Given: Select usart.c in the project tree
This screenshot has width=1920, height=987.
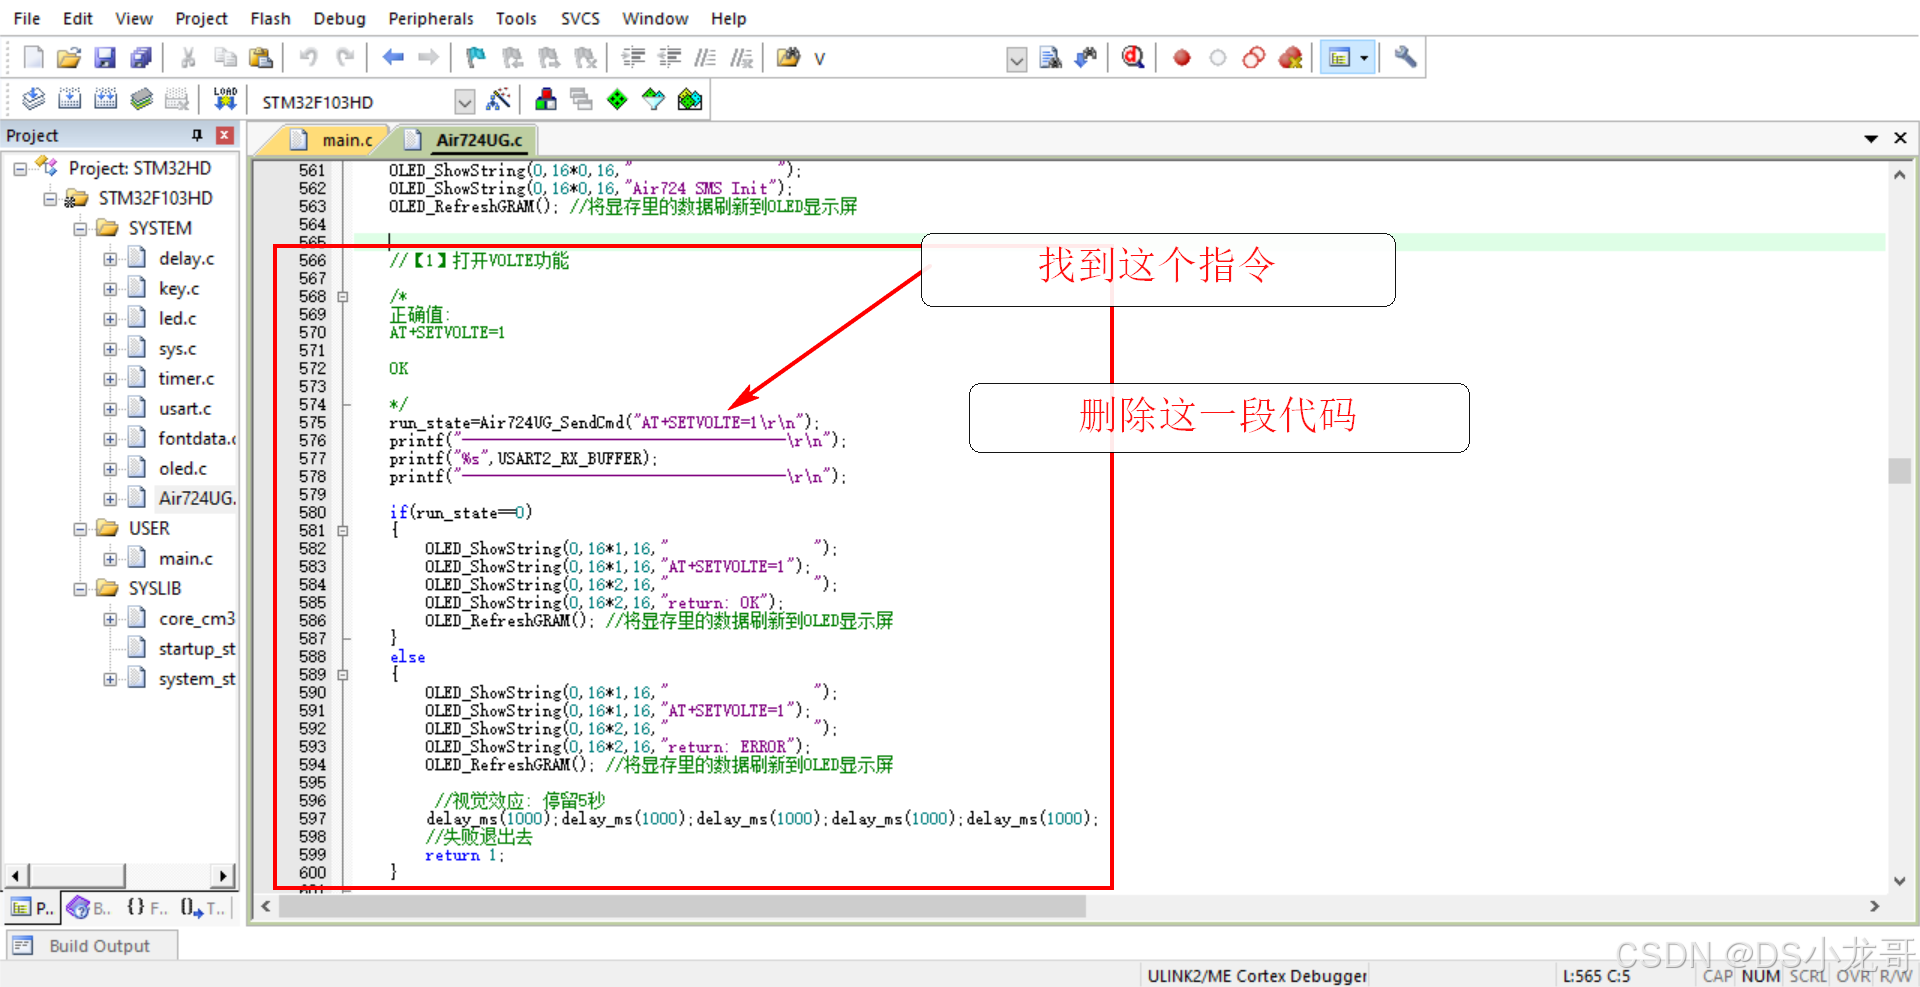Looking at the screenshot, I should tap(185, 408).
